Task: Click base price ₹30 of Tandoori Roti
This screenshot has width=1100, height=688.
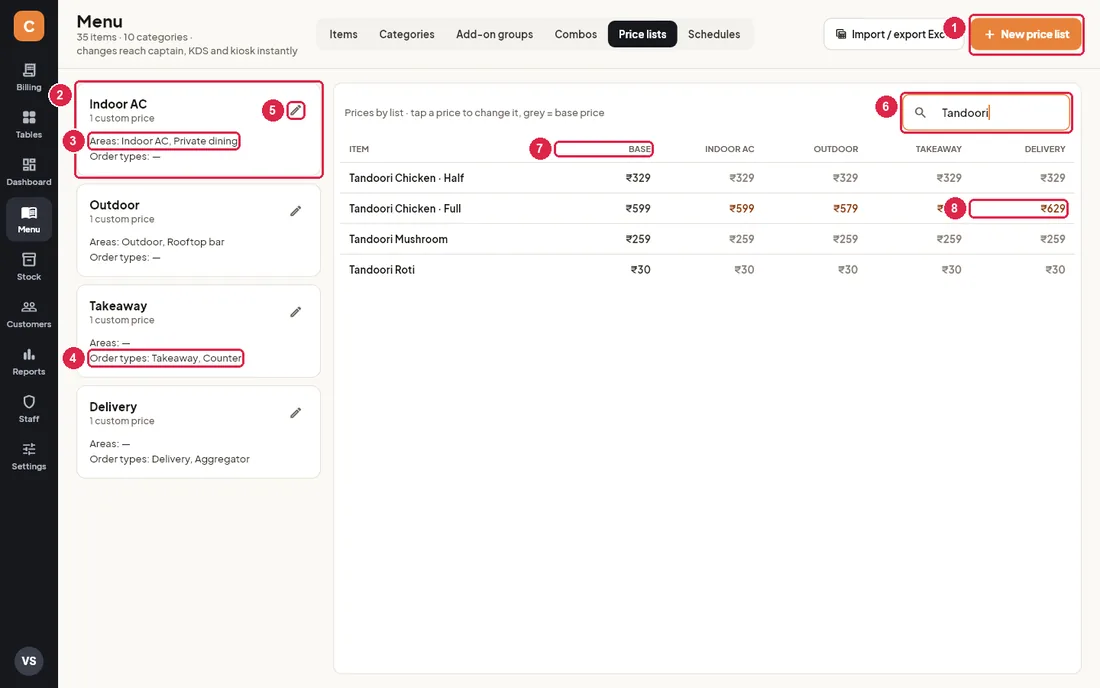Action: pyautogui.click(x=640, y=269)
